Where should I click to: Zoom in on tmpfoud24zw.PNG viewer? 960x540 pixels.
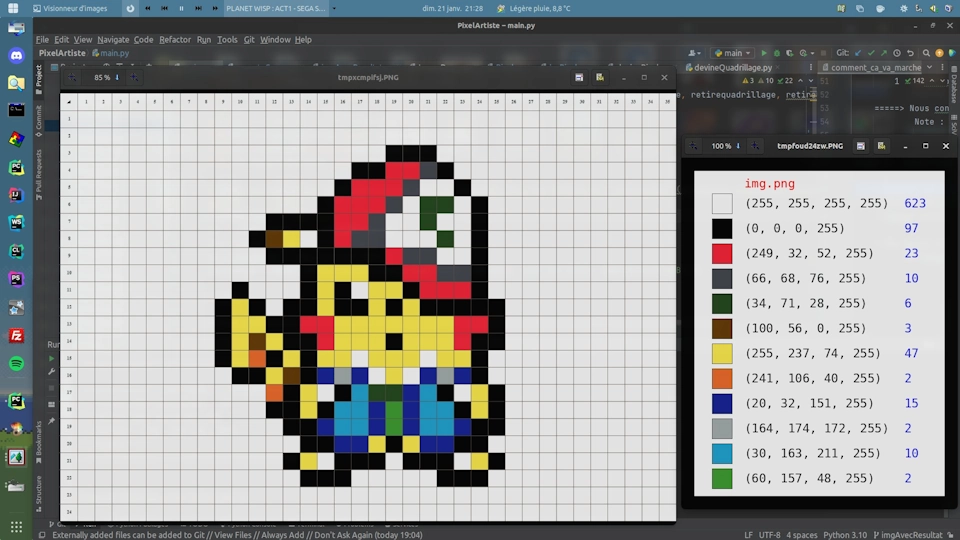pos(755,146)
